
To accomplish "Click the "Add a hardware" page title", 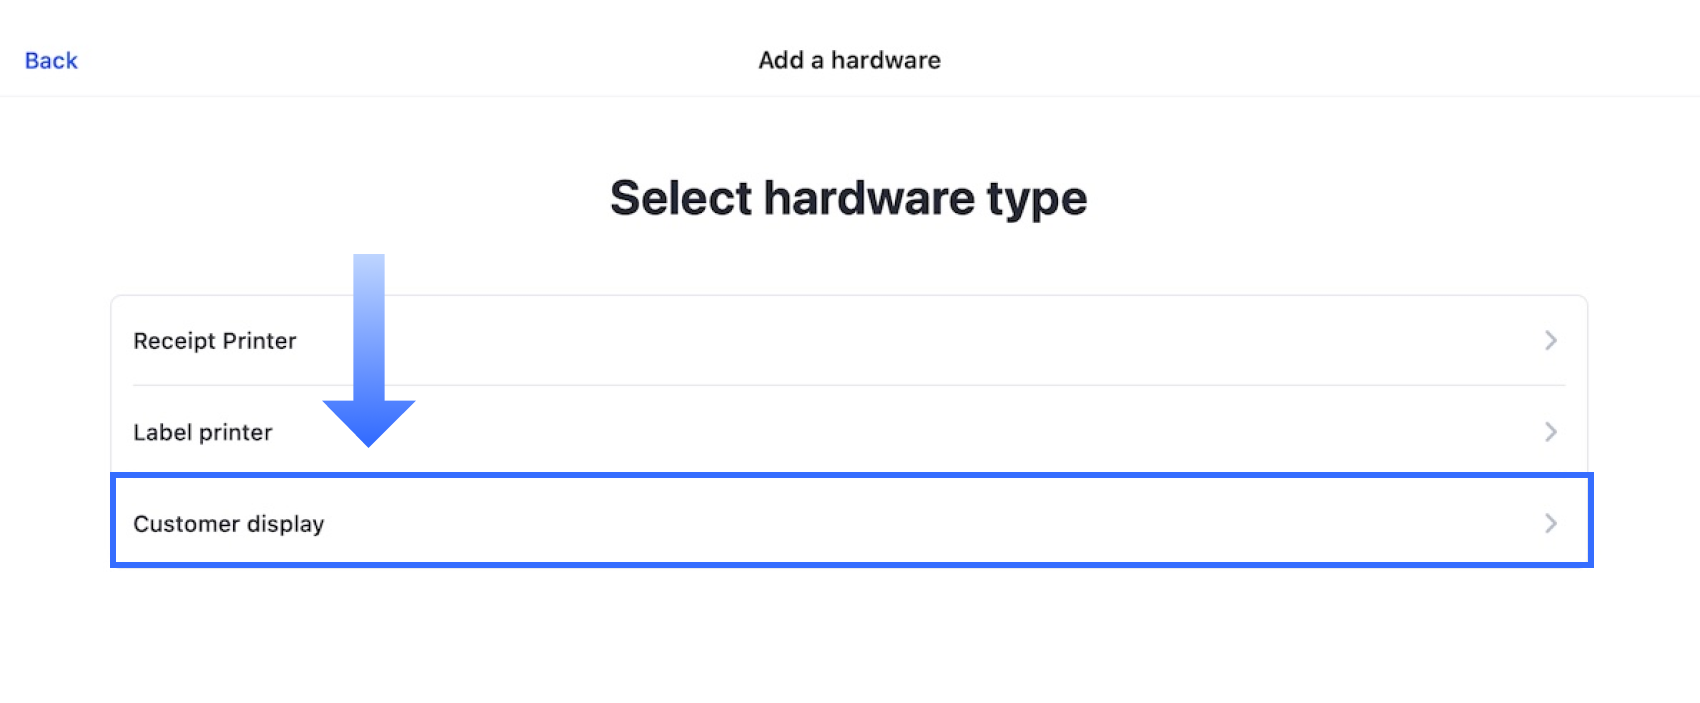I will point(849,60).
